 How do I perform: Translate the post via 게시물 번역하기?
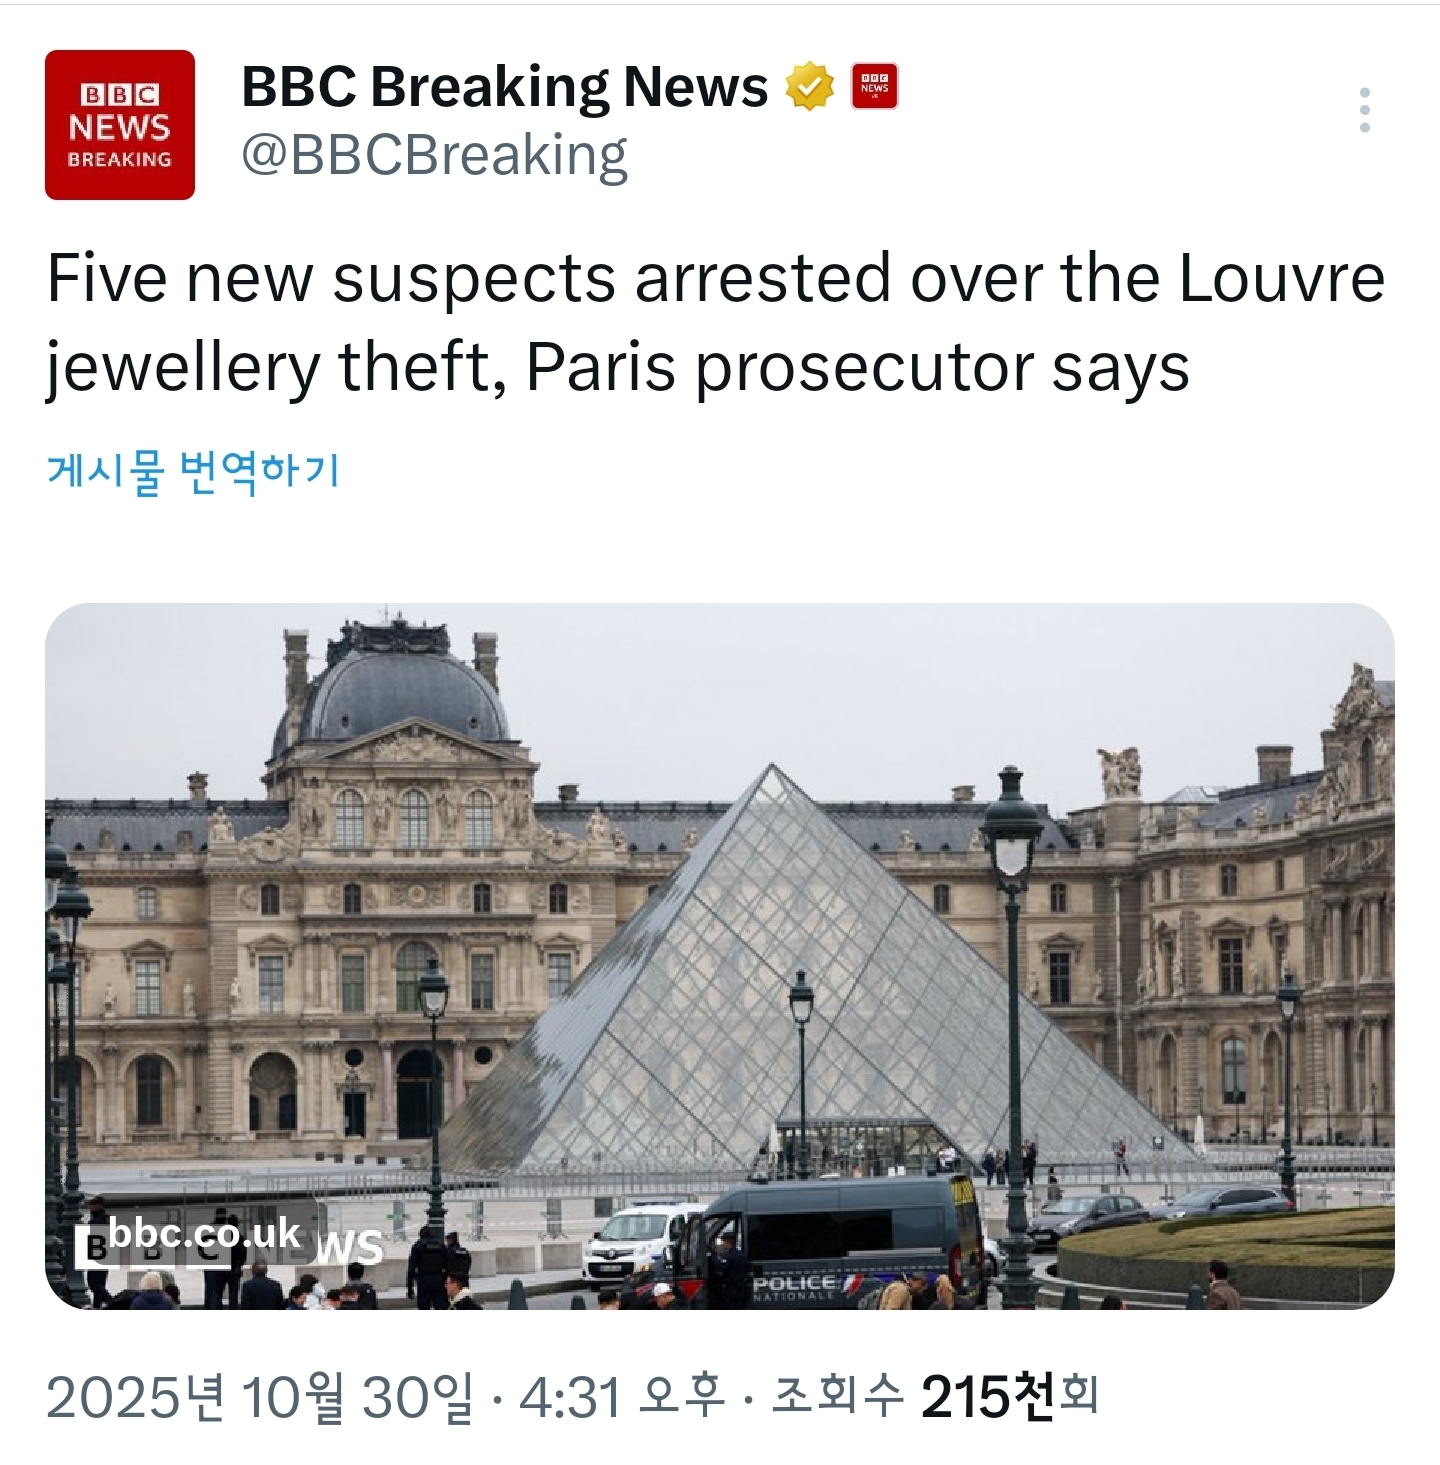point(194,470)
